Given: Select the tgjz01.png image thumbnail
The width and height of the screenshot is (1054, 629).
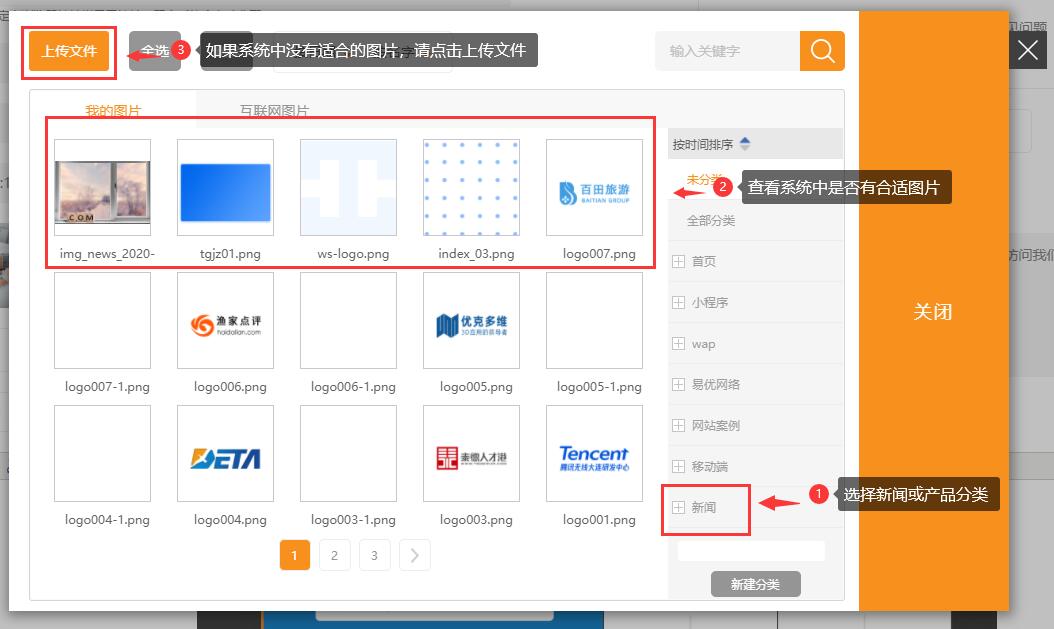Looking at the screenshot, I should click(x=225, y=186).
